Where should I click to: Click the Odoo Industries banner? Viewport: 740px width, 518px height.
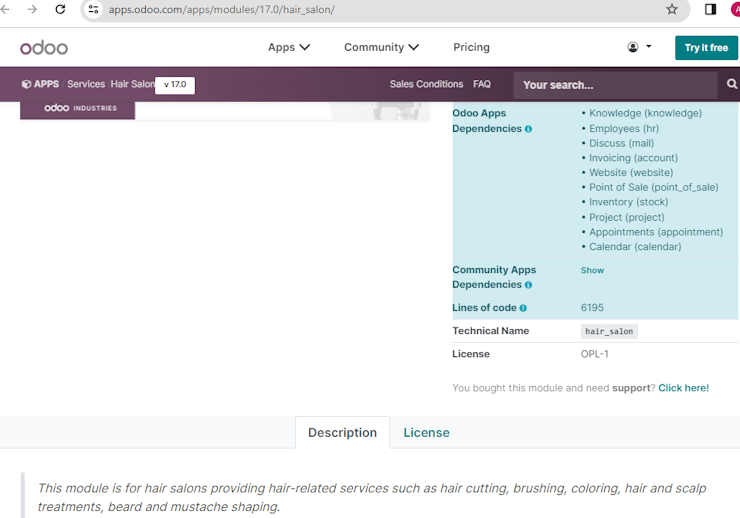(78, 109)
